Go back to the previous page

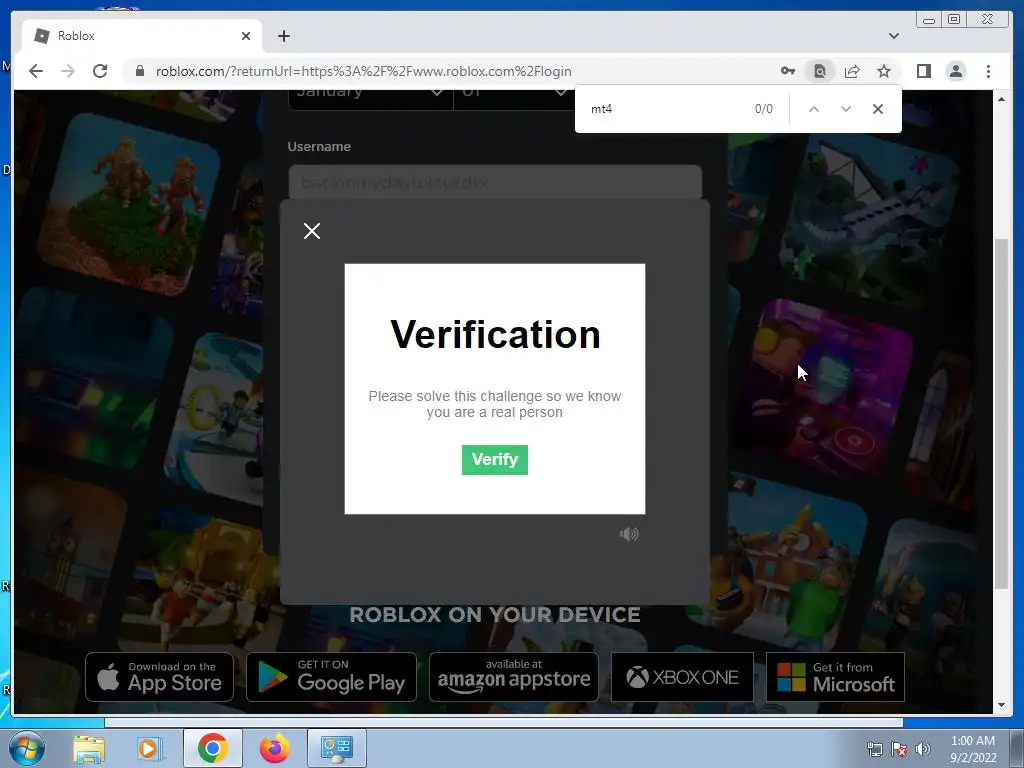(36, 71)
